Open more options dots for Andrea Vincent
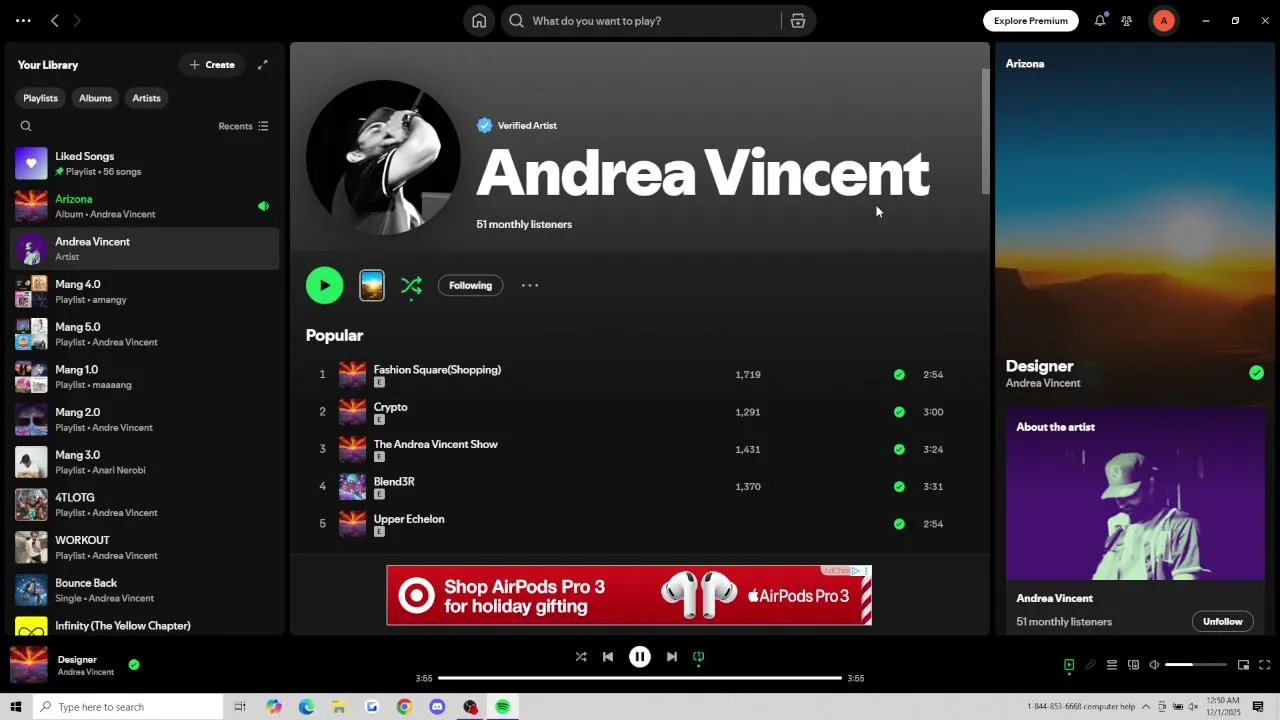Viewport: 1280px width, 720px height. [x=530, y=285]
